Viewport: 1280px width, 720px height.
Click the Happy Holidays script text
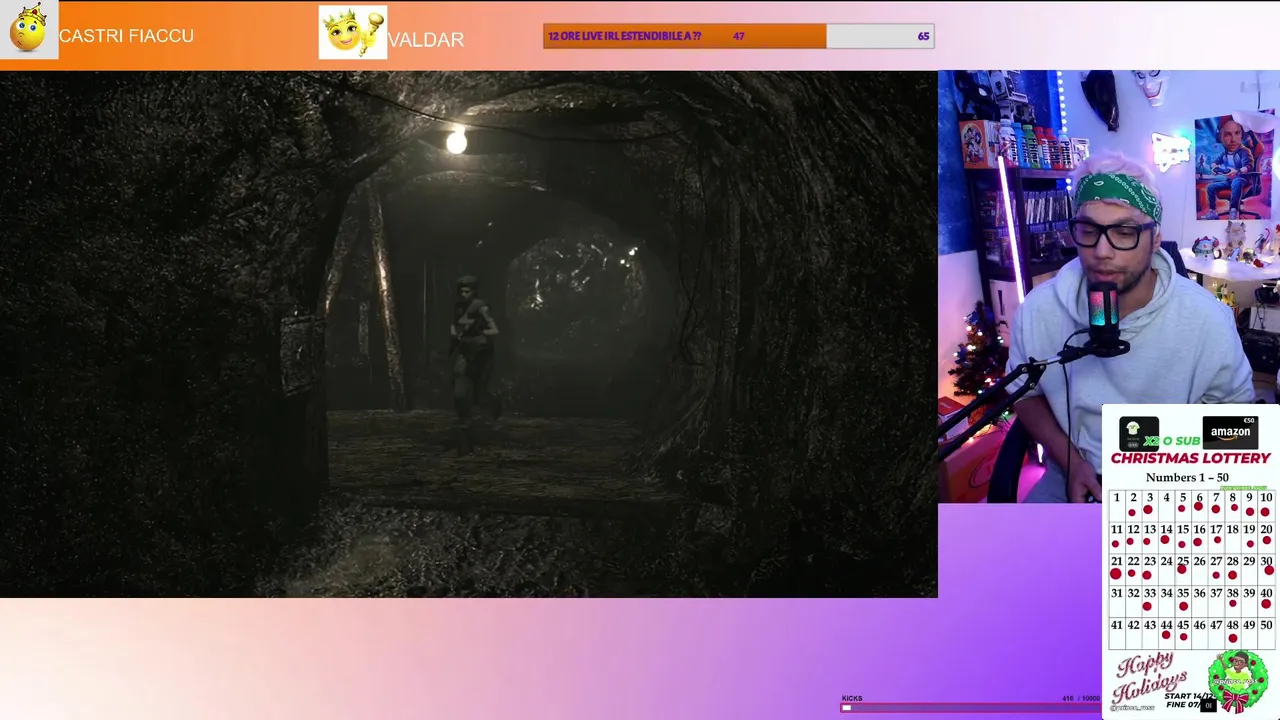coord(1150,680)
